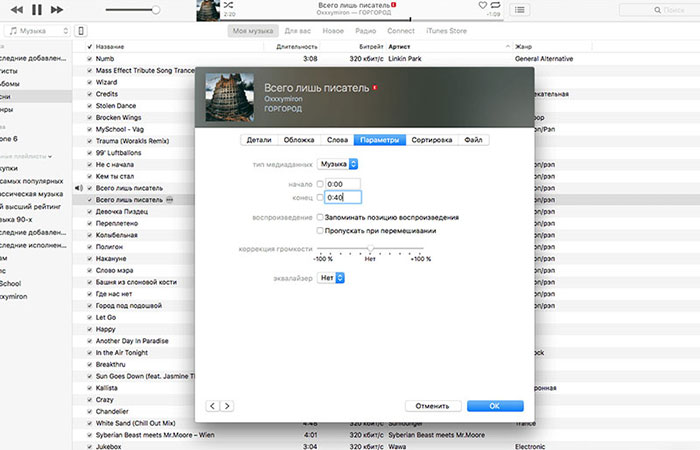Uncheck the Numb song checkbox
The image size is (700, 450).
coord(90,58)
